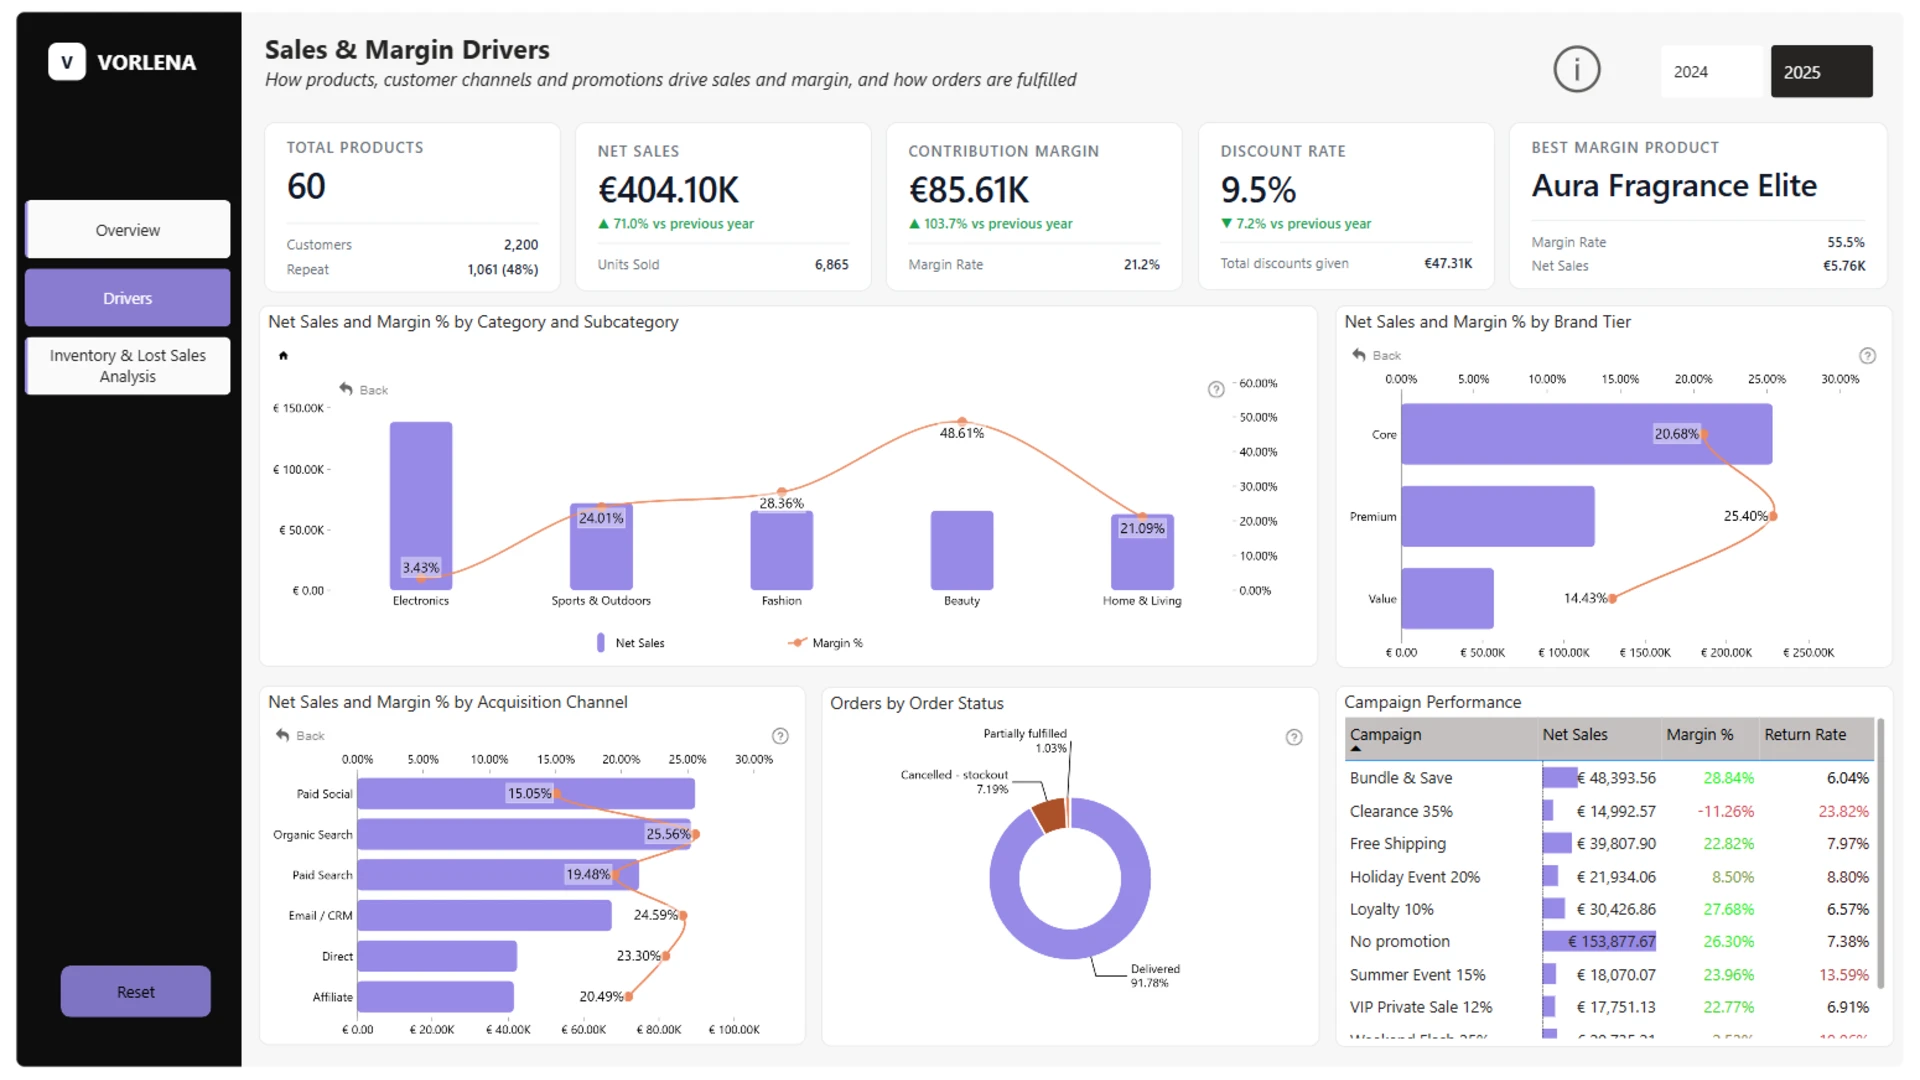Click Back arrow in Brand Tier chart

1359,355
